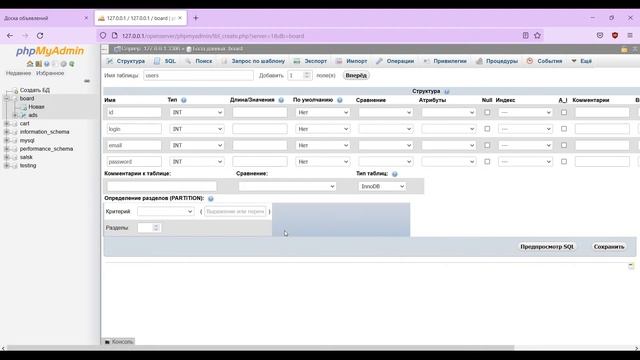Viewport: 640px width, 360px height.
Task: Click the length/values field for id row
Action: point(260,112)
